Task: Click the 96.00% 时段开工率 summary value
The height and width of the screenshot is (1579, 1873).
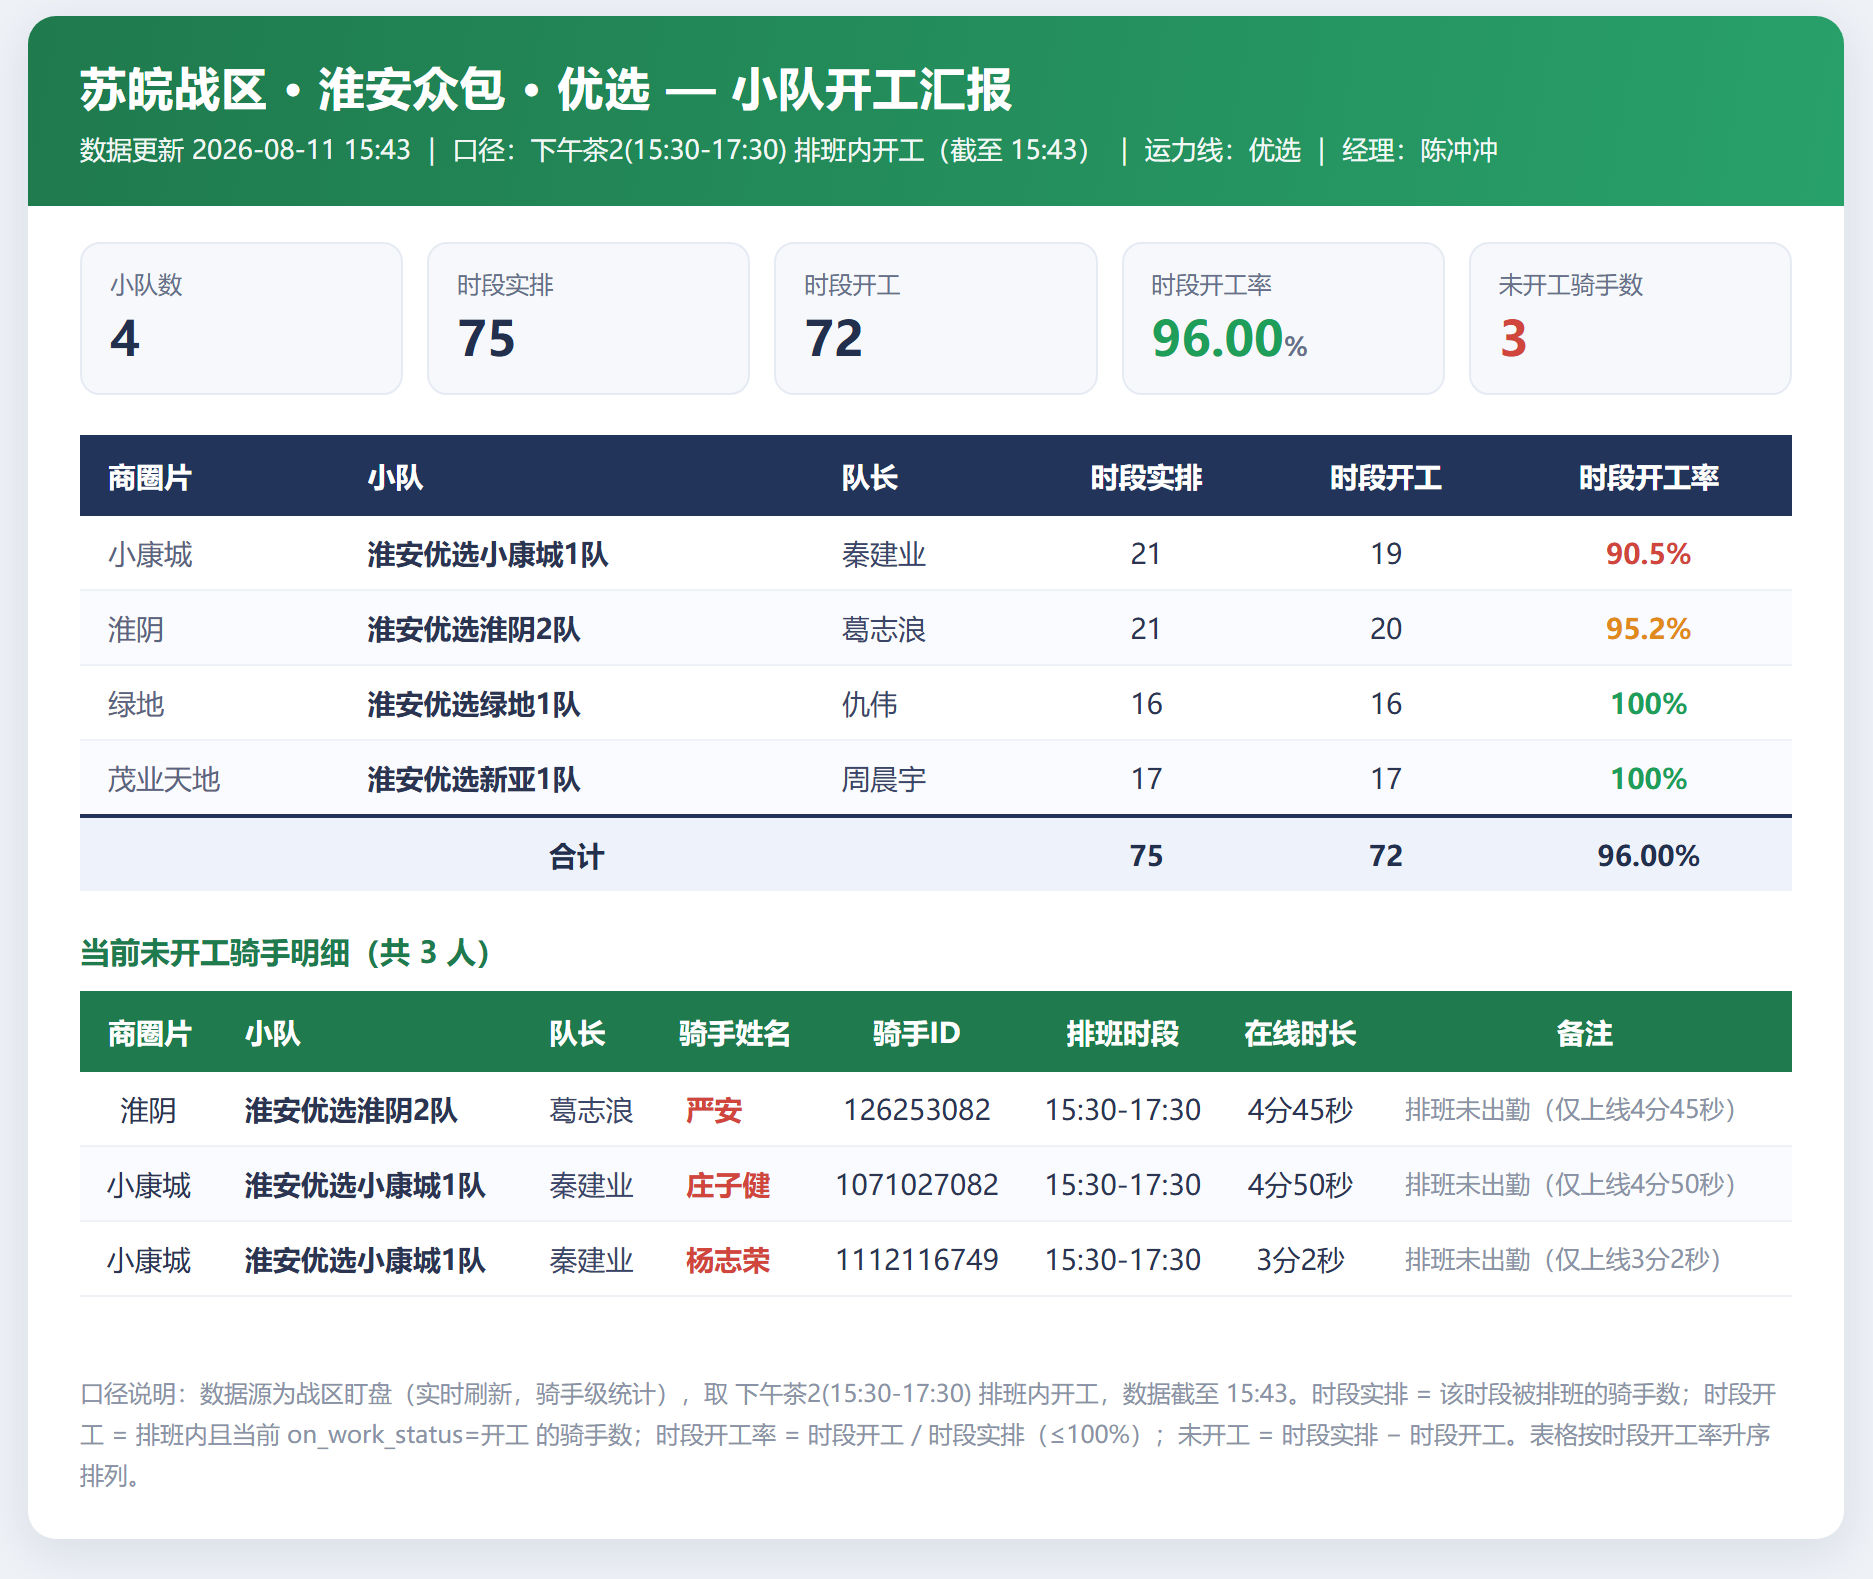Action: (1229, 338)
